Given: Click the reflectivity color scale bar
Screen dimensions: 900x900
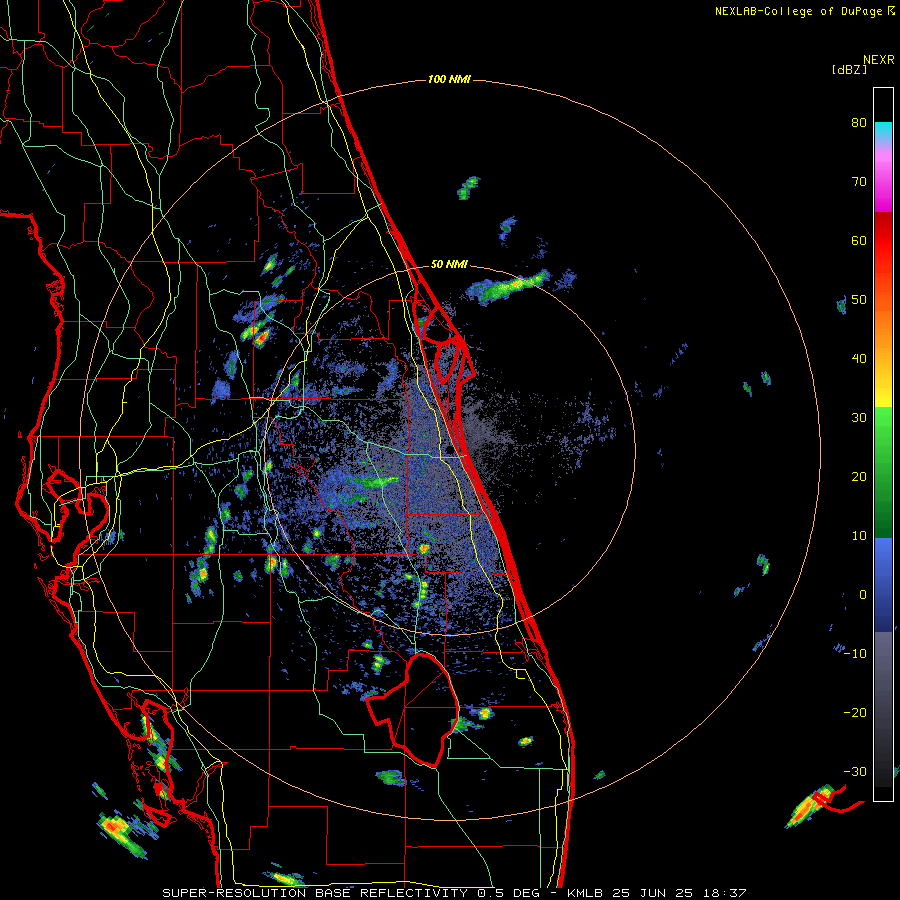Looking at the screenshot, I should coord(883,444).
